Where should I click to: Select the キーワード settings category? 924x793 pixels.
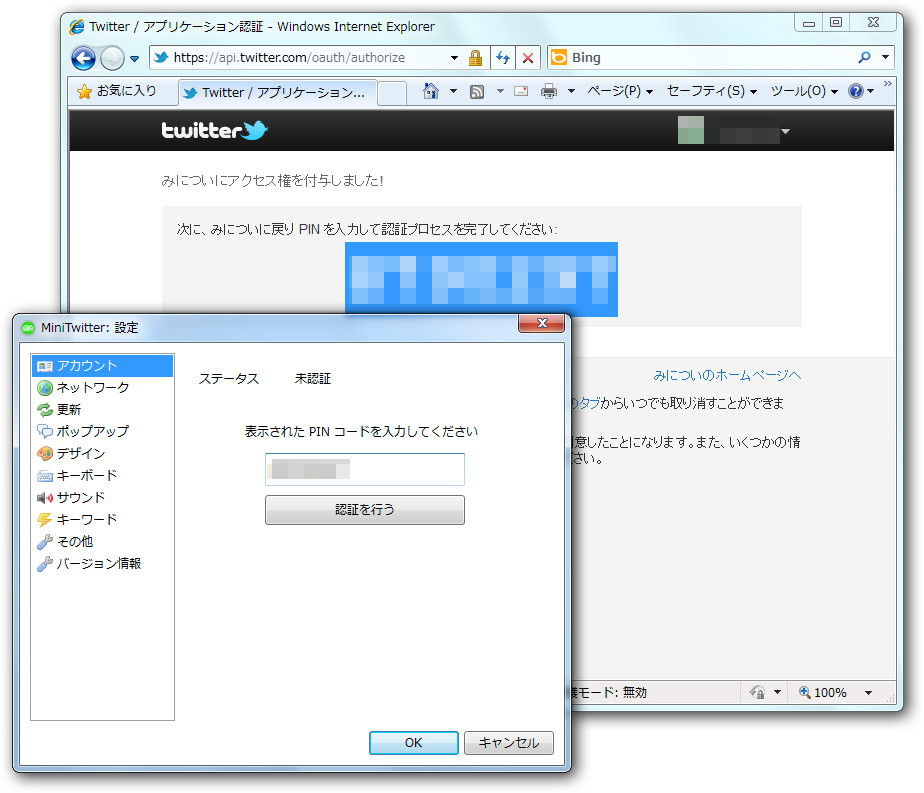(x=81, y=519)
